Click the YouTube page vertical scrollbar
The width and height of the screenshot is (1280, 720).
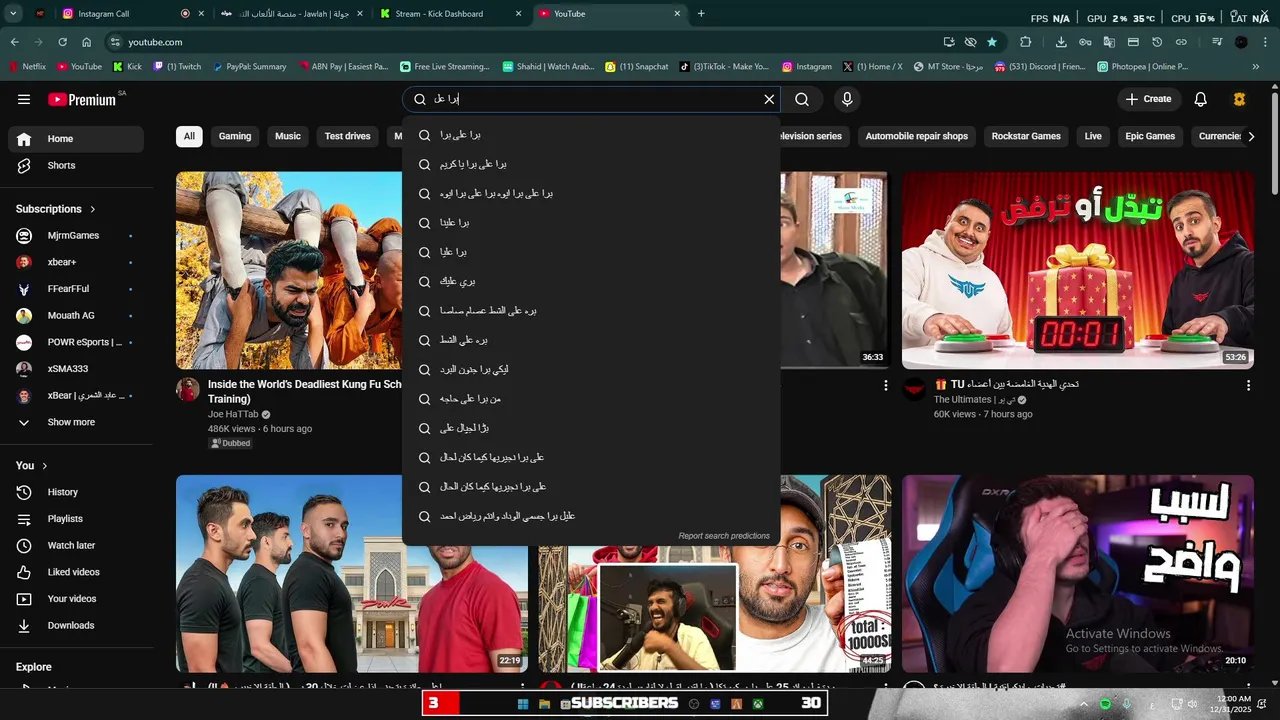pos(1274,145)
